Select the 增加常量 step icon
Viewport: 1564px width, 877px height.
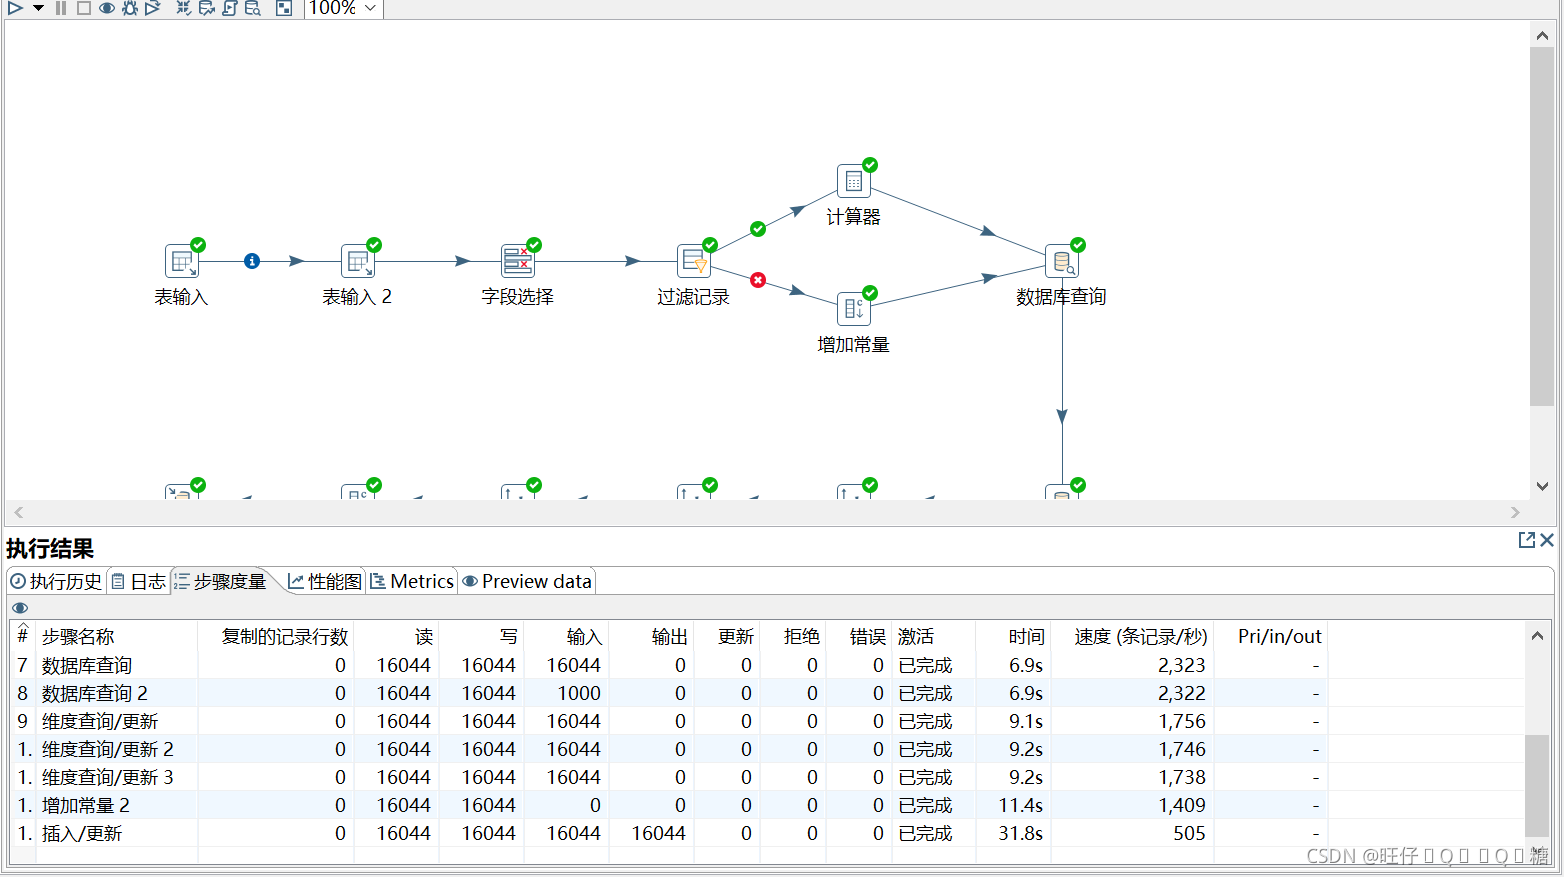pos(854,309)
